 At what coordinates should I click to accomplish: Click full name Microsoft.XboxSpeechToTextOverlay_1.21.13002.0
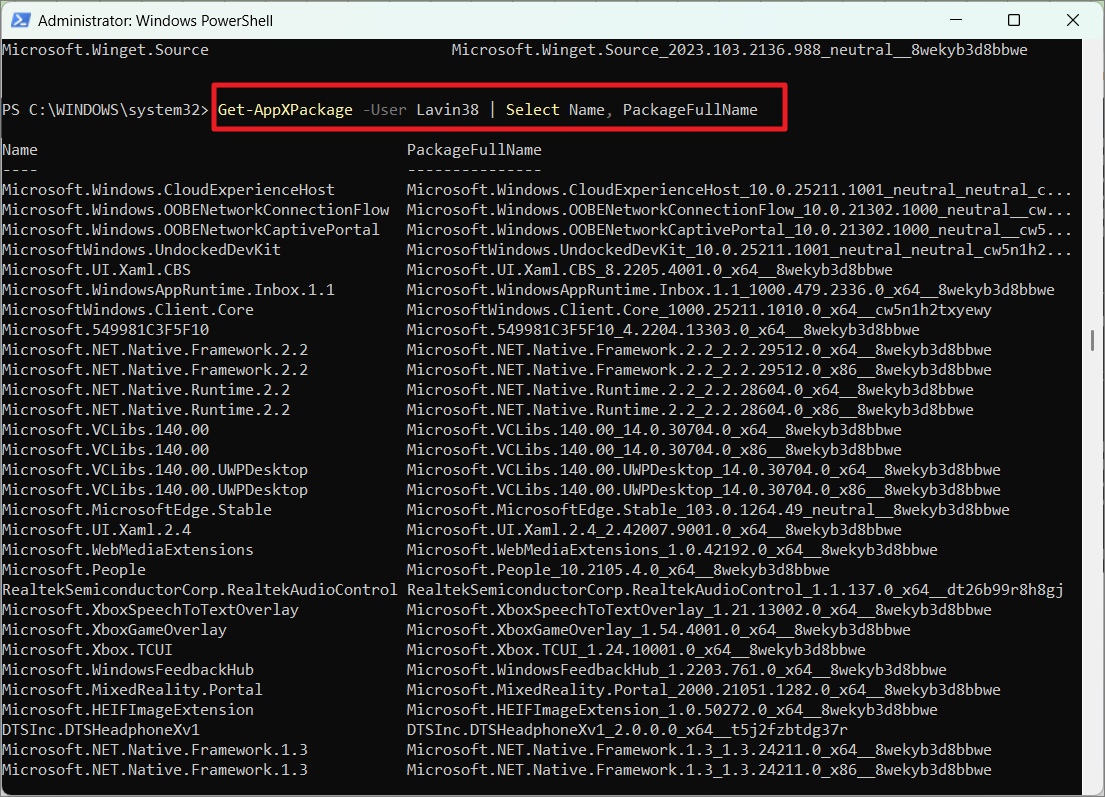pyautogui.click(x=699, y=610)
